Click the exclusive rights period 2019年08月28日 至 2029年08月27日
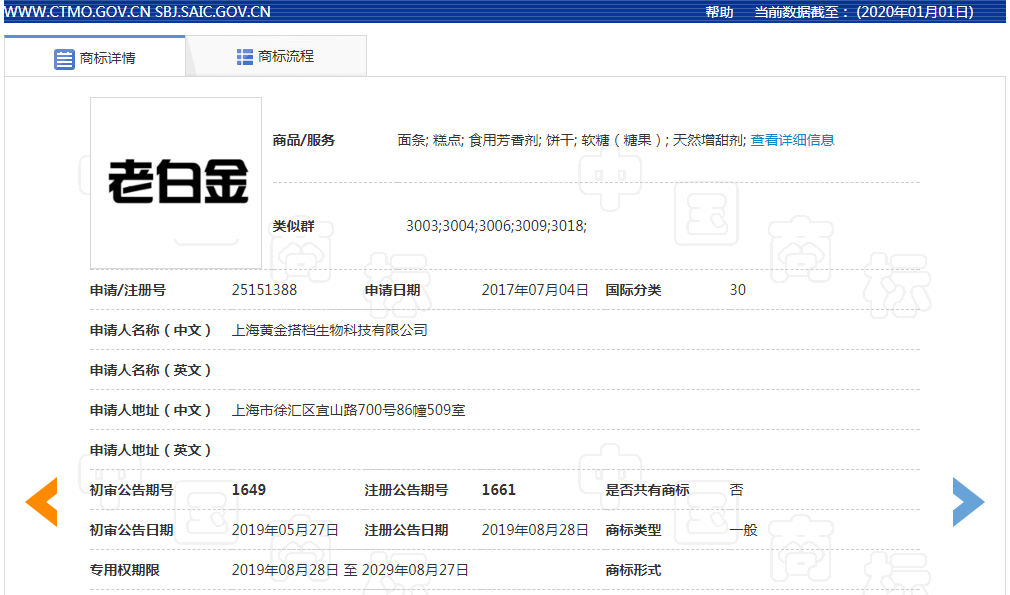Screen dimensions: 1010x595 click(350, 570)
